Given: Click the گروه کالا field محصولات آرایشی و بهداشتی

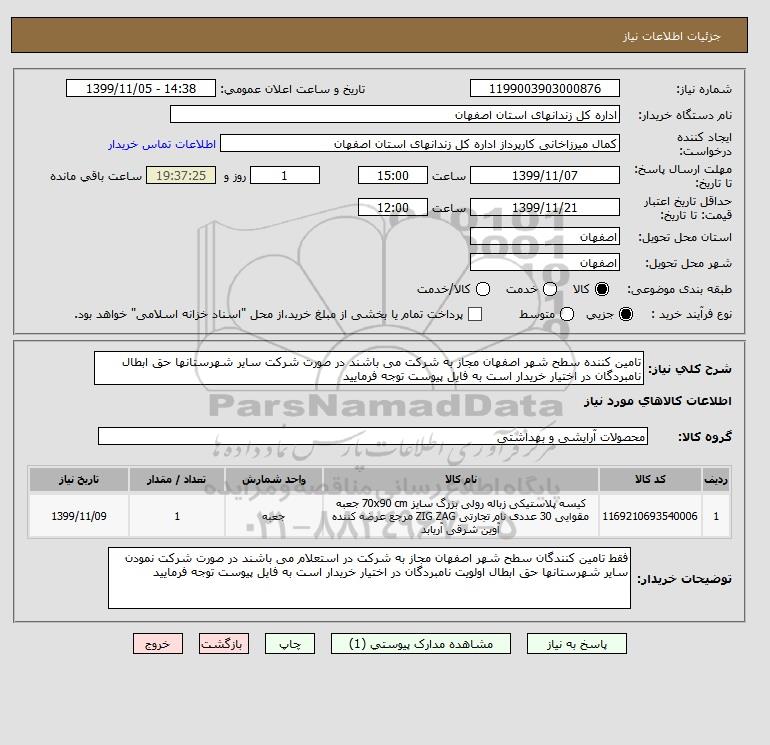Looking at the screenshot, I should 373,437.
